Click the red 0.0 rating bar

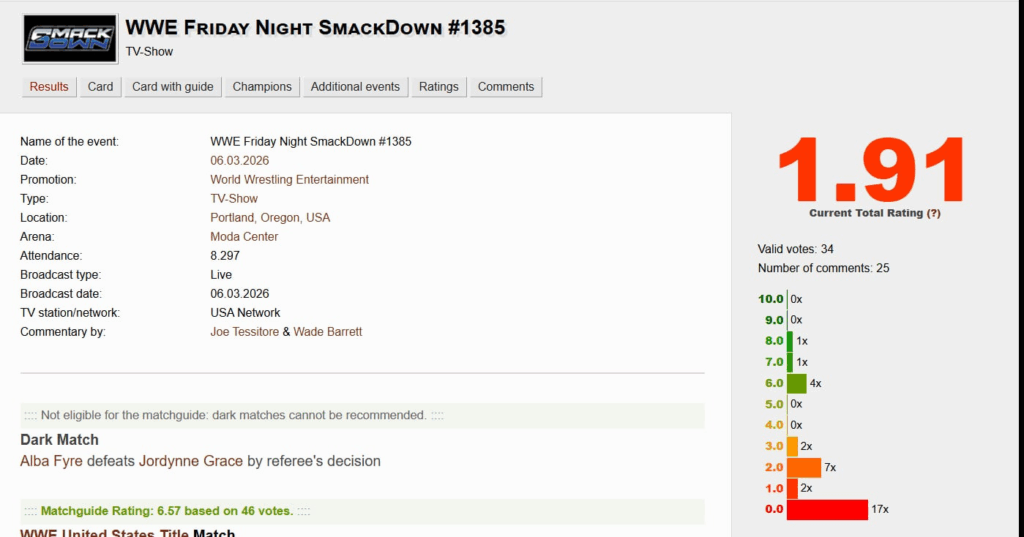[826, 510]
